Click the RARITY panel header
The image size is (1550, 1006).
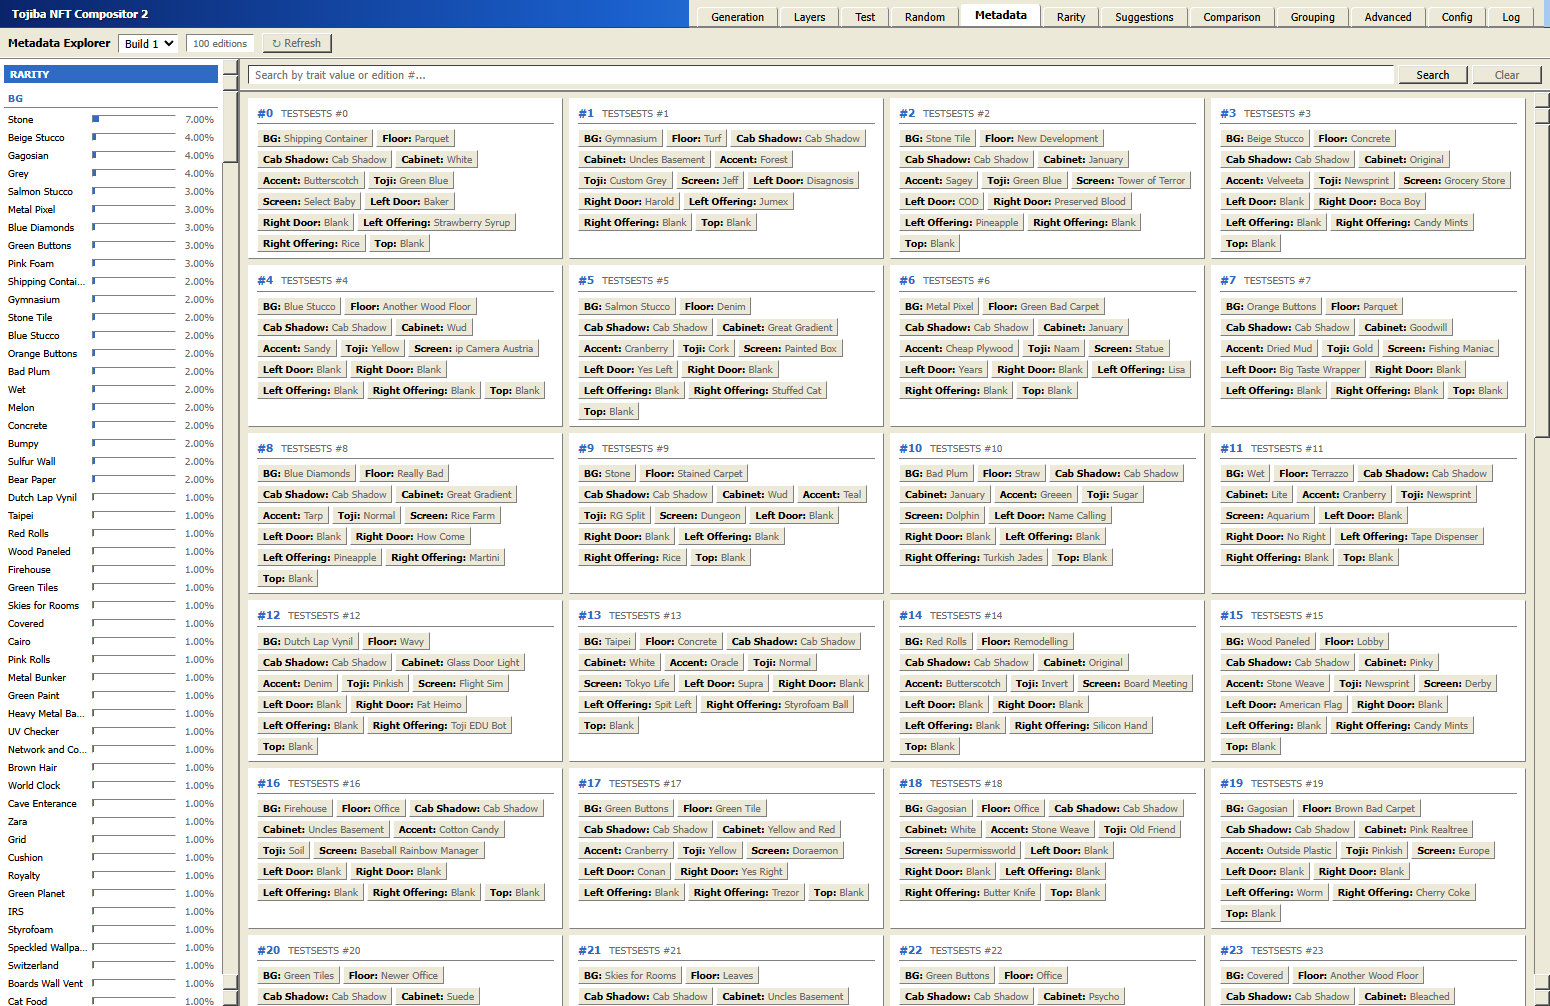[111, 74]
